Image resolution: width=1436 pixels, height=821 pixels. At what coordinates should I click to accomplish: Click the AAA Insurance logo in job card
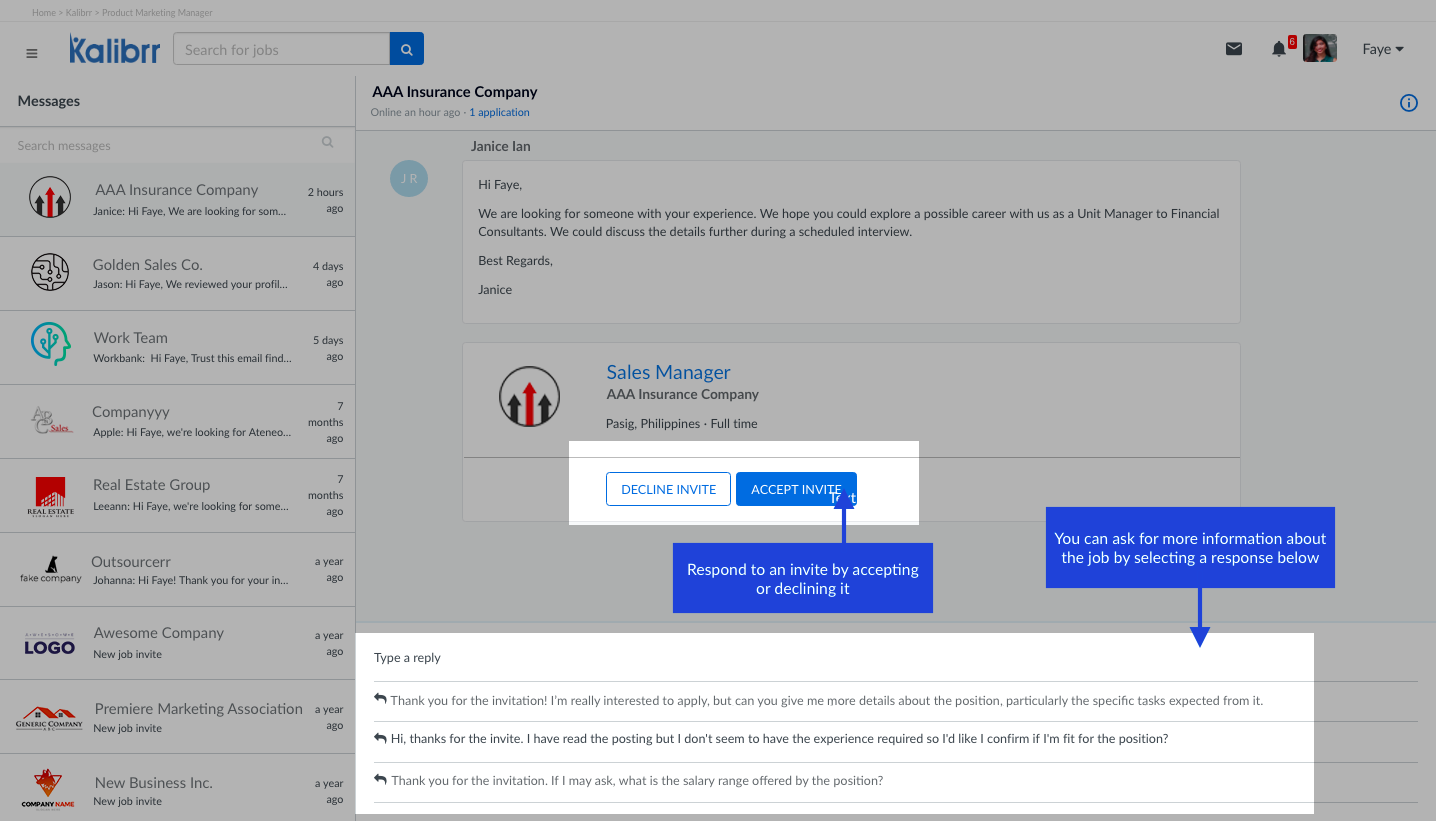pyautogui.click(x=529, y=397)
